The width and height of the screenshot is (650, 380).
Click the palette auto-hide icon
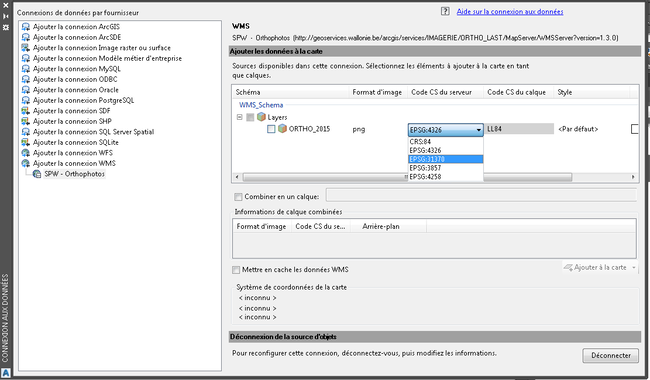(x=6, y=16)
